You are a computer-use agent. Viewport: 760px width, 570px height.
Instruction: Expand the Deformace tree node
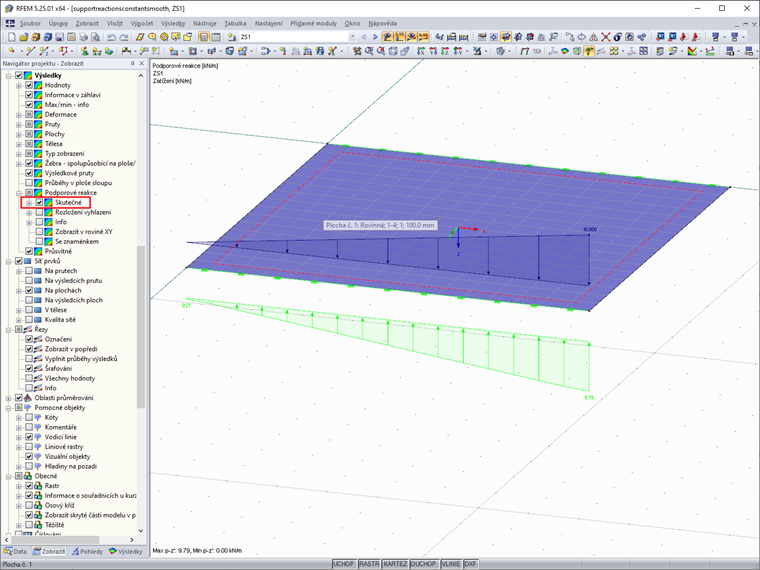tap(19, 115)
